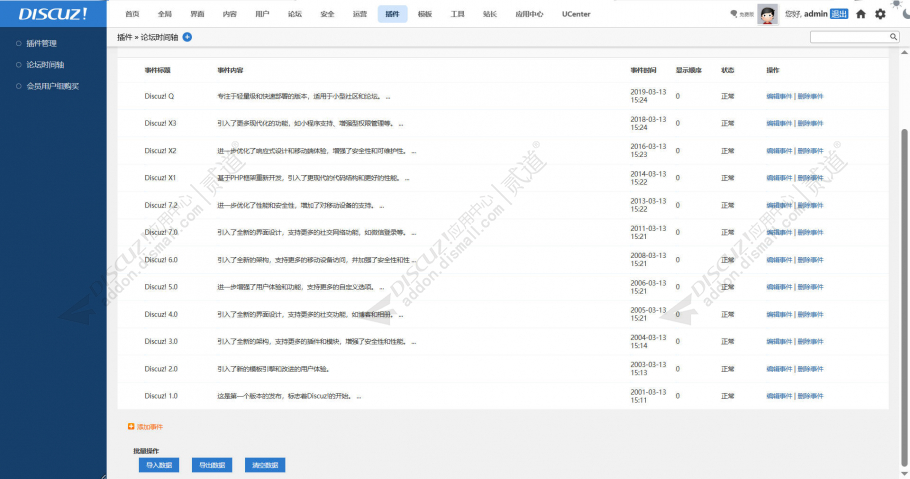This screenshot has height=479, width=910.
Task: Edit the Discuz! X2 event
Action: (779, 151)
